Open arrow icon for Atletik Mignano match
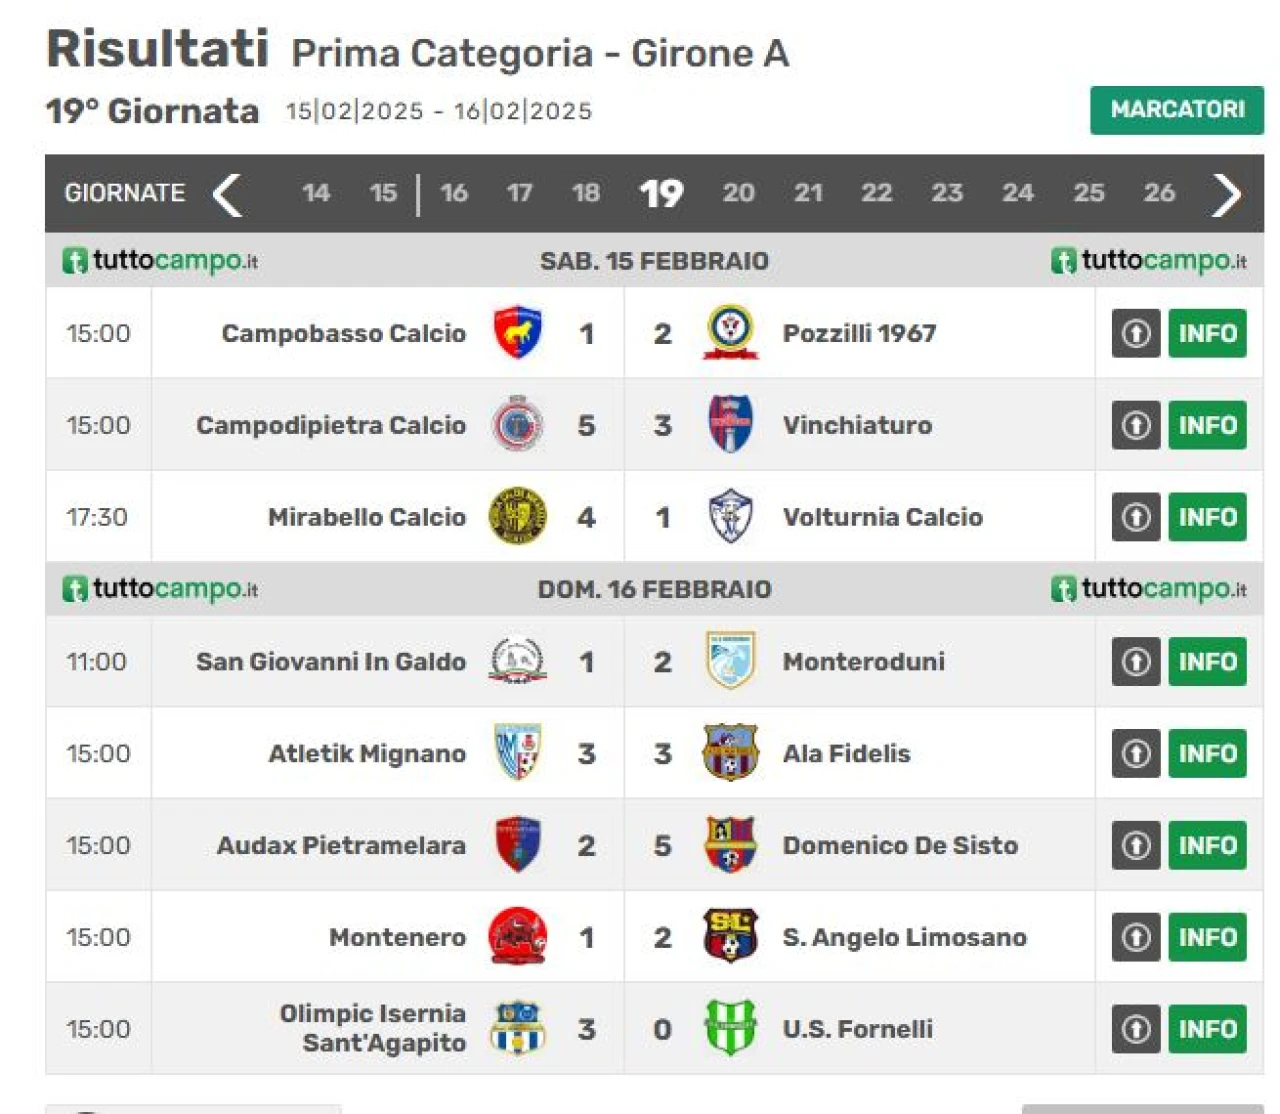This screenshot has height=1114, width=1280. [x=1136, y=753]
